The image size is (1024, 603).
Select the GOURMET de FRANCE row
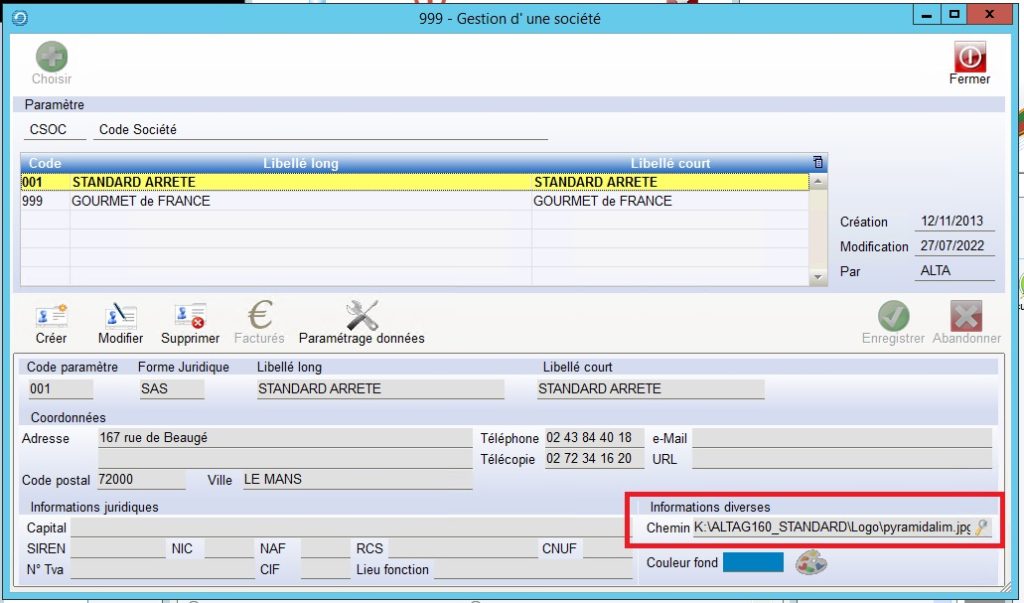[x=300, y=201]
